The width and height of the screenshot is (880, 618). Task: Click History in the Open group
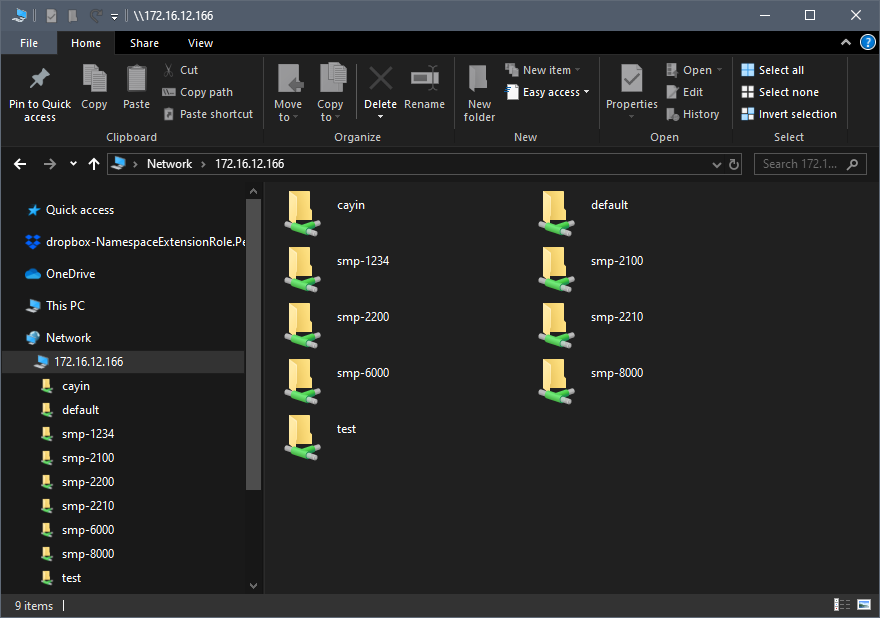point(693,114)
